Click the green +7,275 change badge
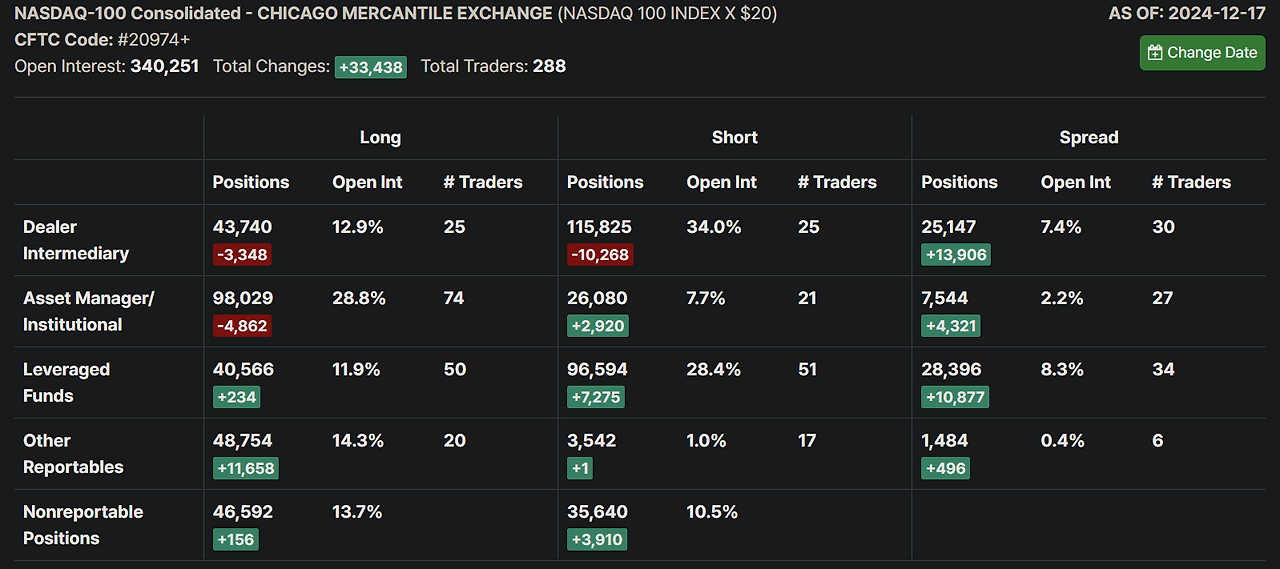This screenshot has width=1280, height=569. tap(596, 397)
